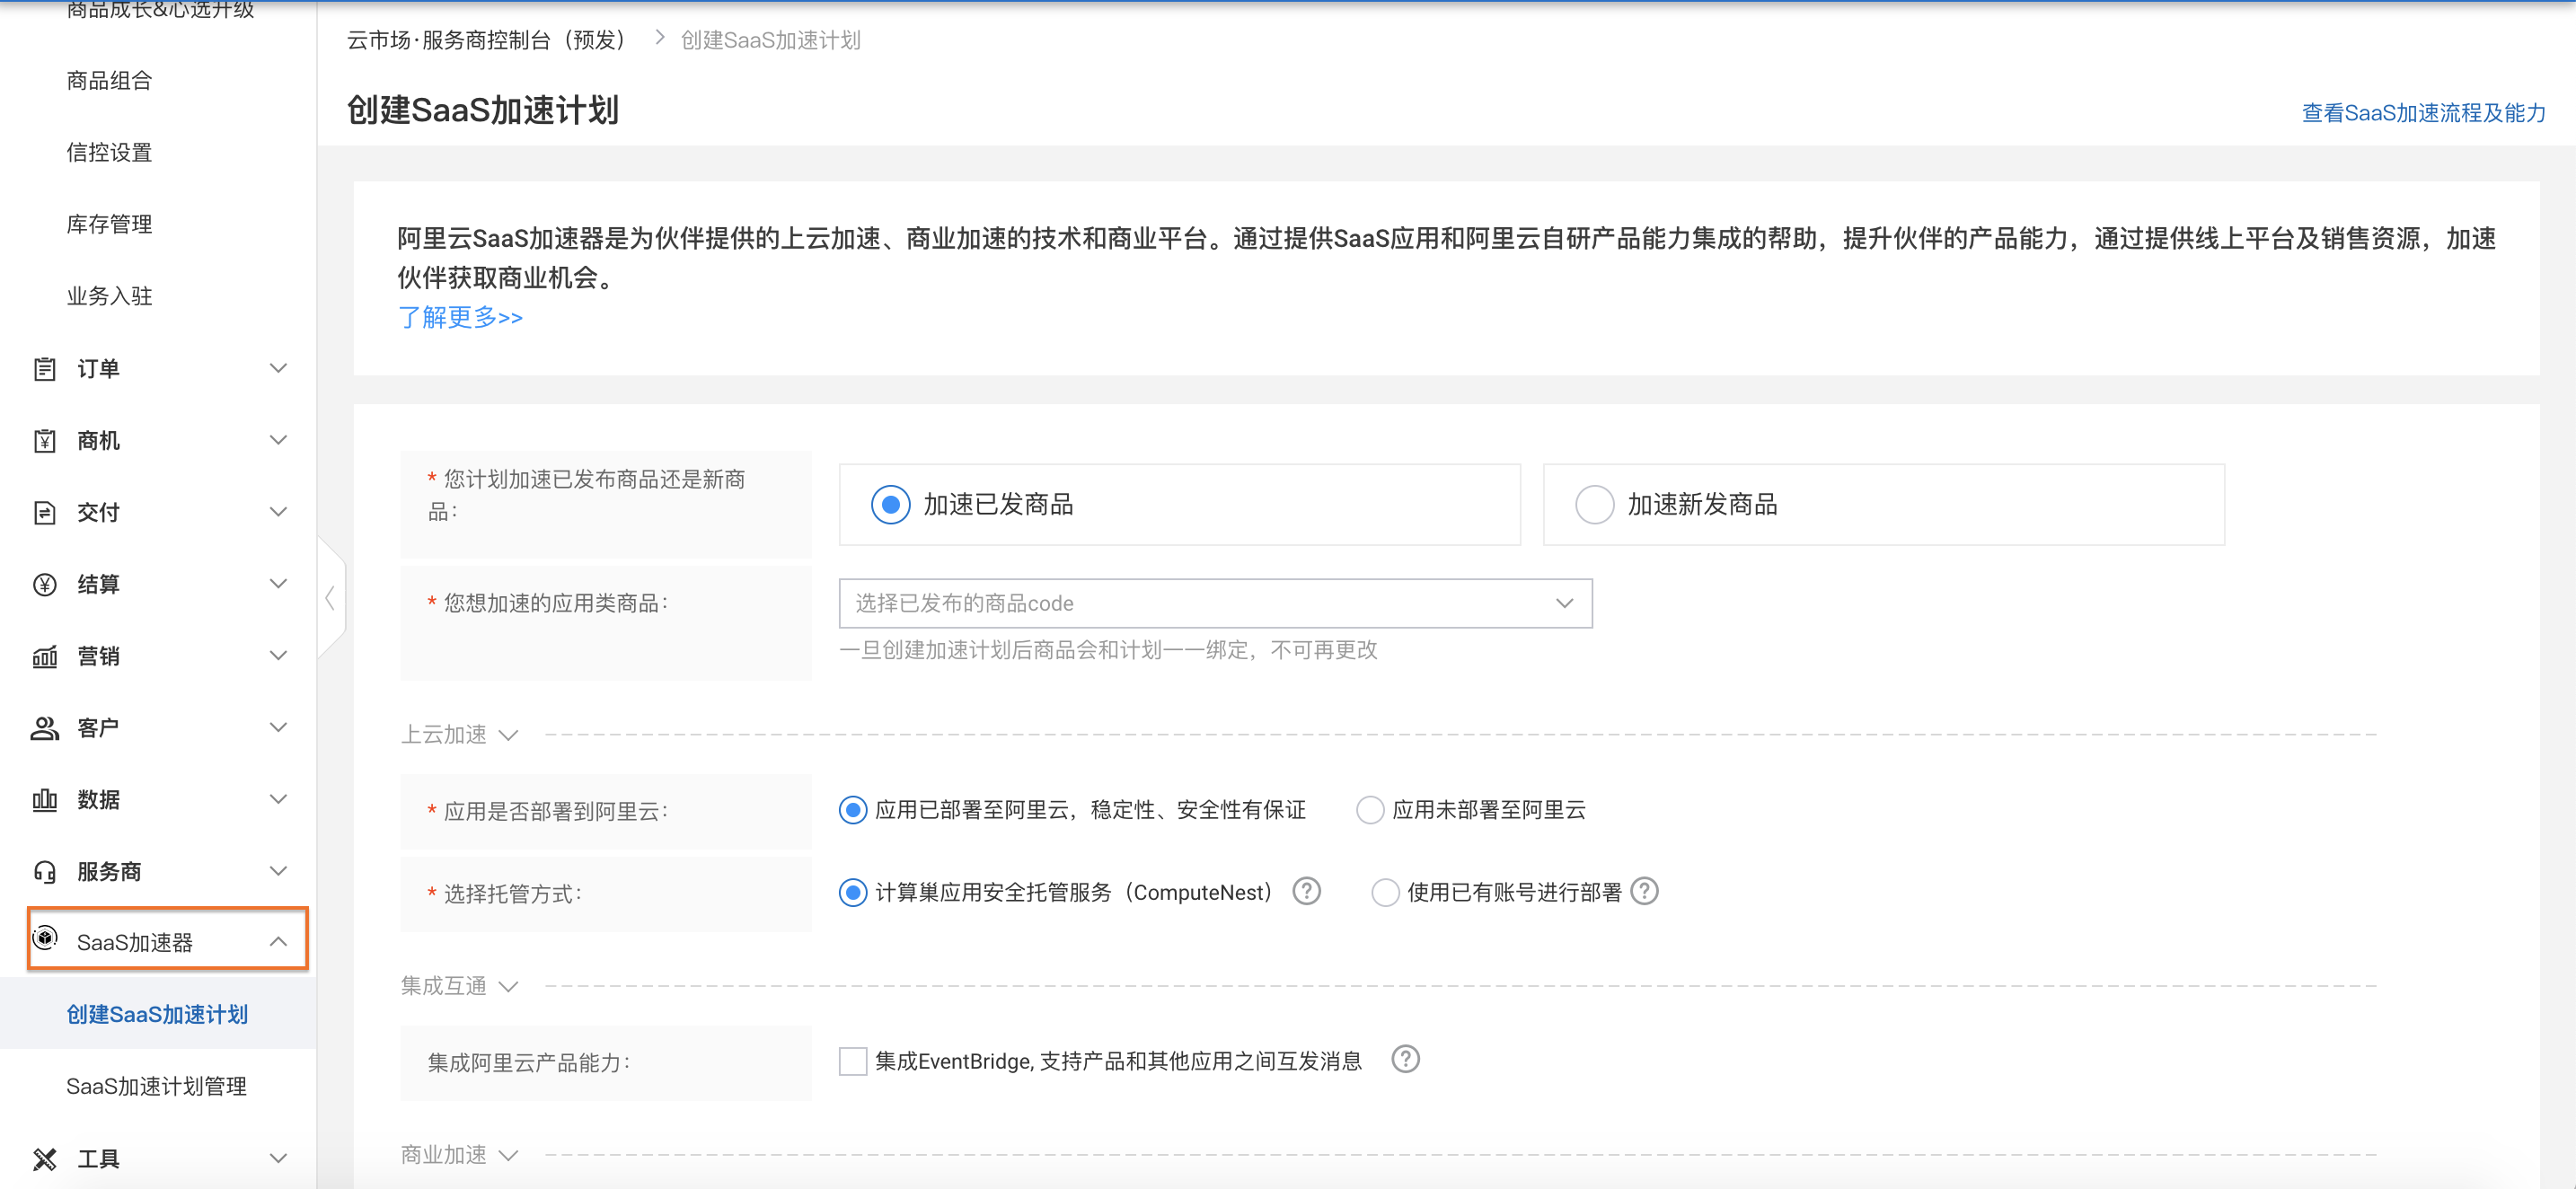2576x1189 pixels.
Task: Expand the 数据 menu chevron
Action: (x=279, y=800)
